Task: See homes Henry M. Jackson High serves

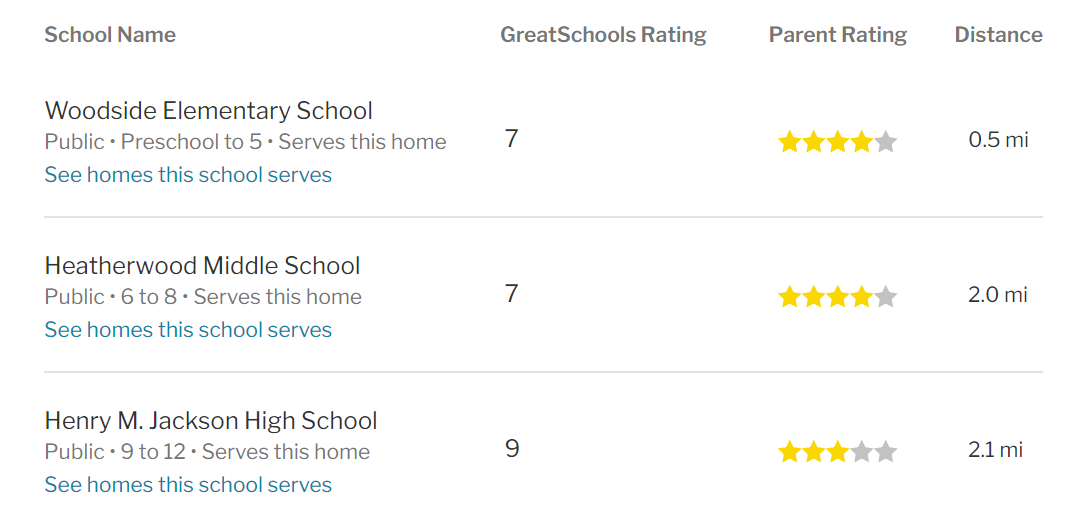Action: 188,485
